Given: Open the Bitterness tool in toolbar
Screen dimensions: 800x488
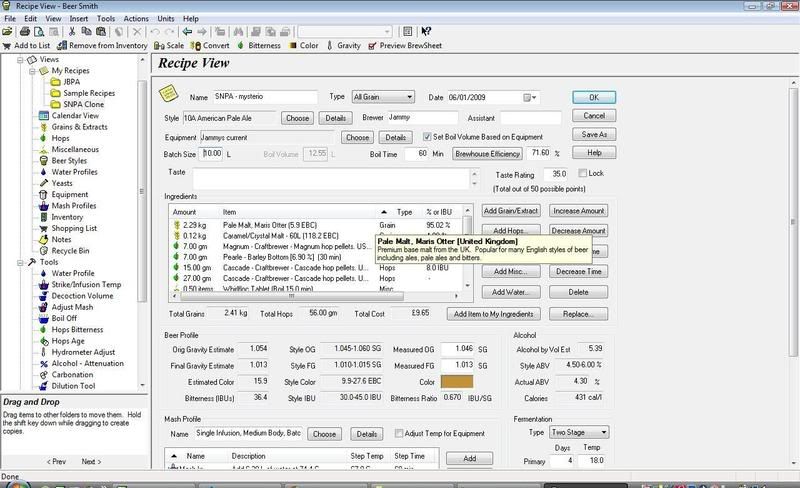Looking at the screenshot, I should coord(259,45).
